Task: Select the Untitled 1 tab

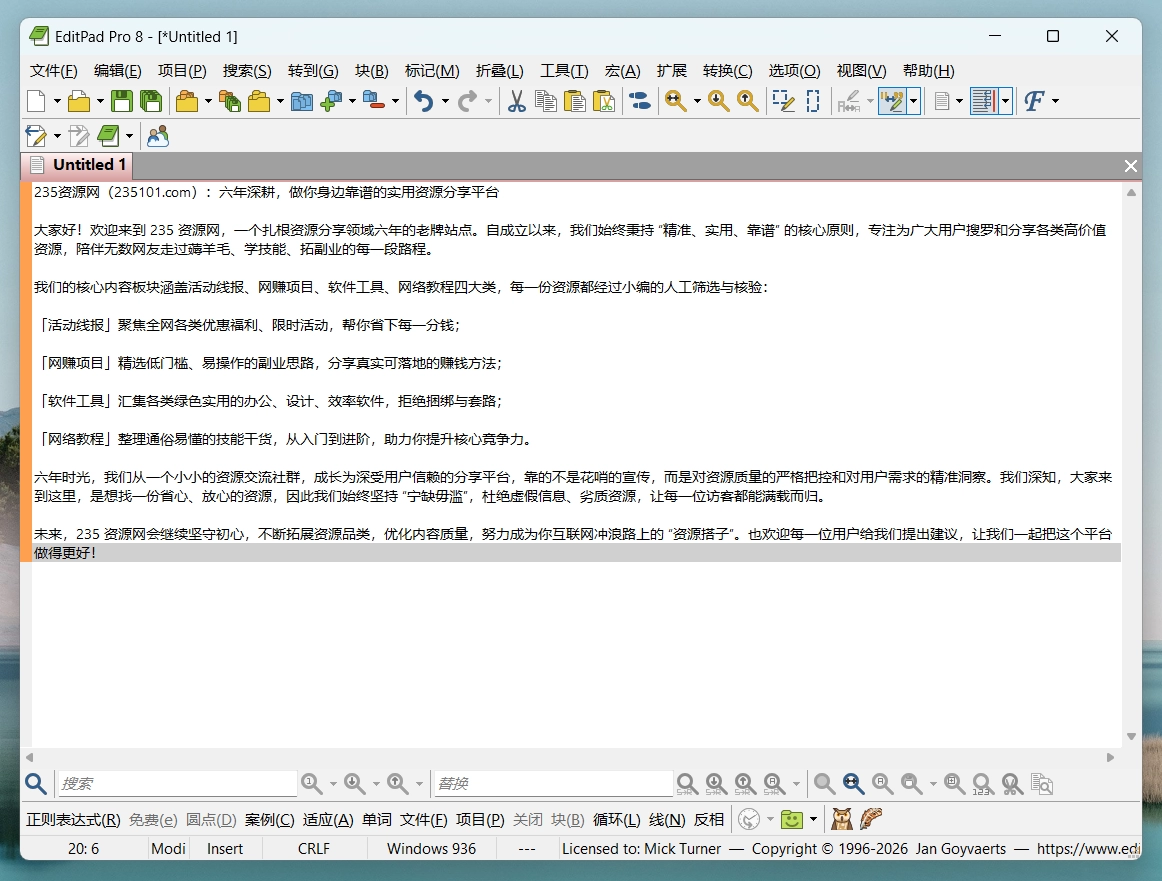Action: 79,164
